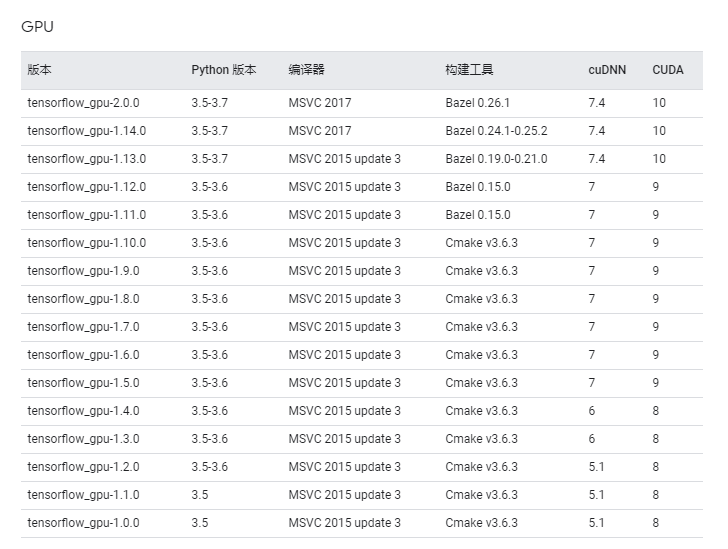Click cuDNN 7 in the 1.12.0 row
This screenshot has width=728, height=549.
click(x=592, y=187)
